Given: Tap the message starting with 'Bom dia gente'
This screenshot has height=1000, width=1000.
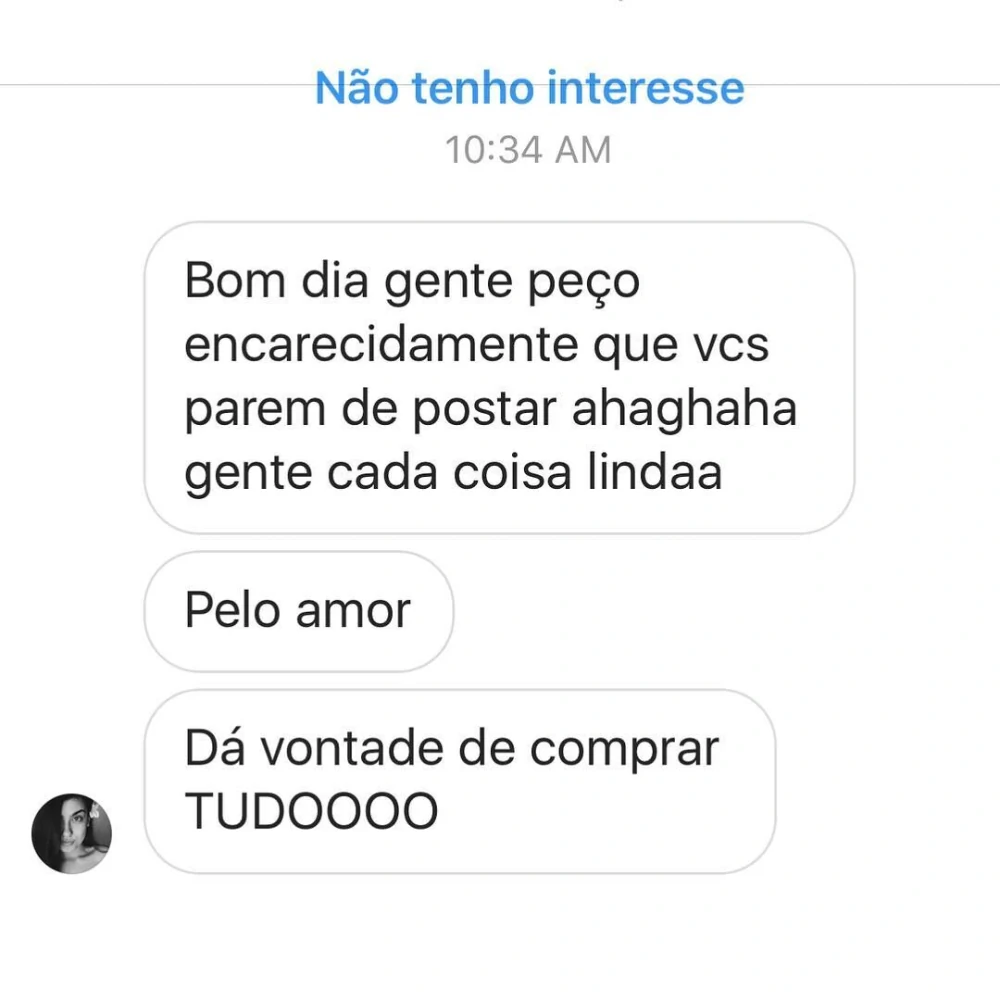Looking at the screenshot, I should tap(499, 378).
